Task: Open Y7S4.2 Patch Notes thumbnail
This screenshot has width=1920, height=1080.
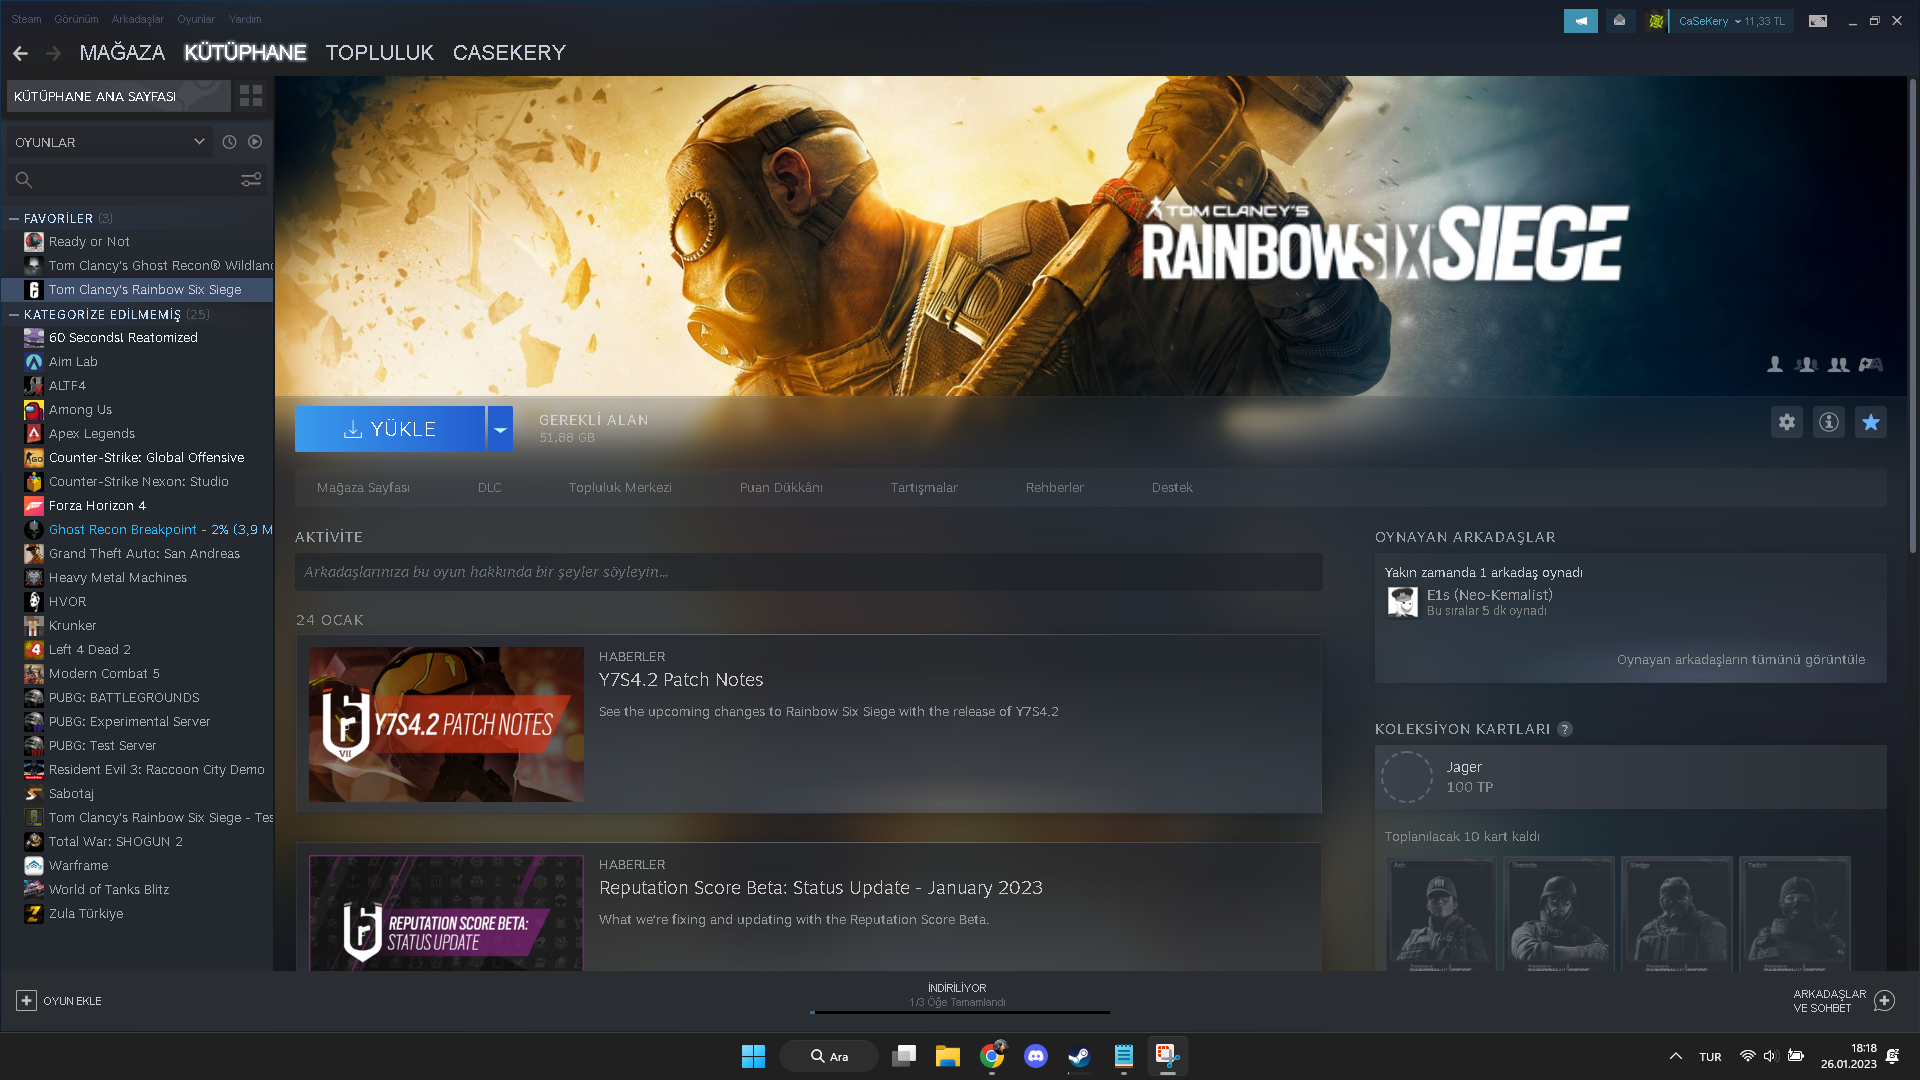Action: click(446, 724)
